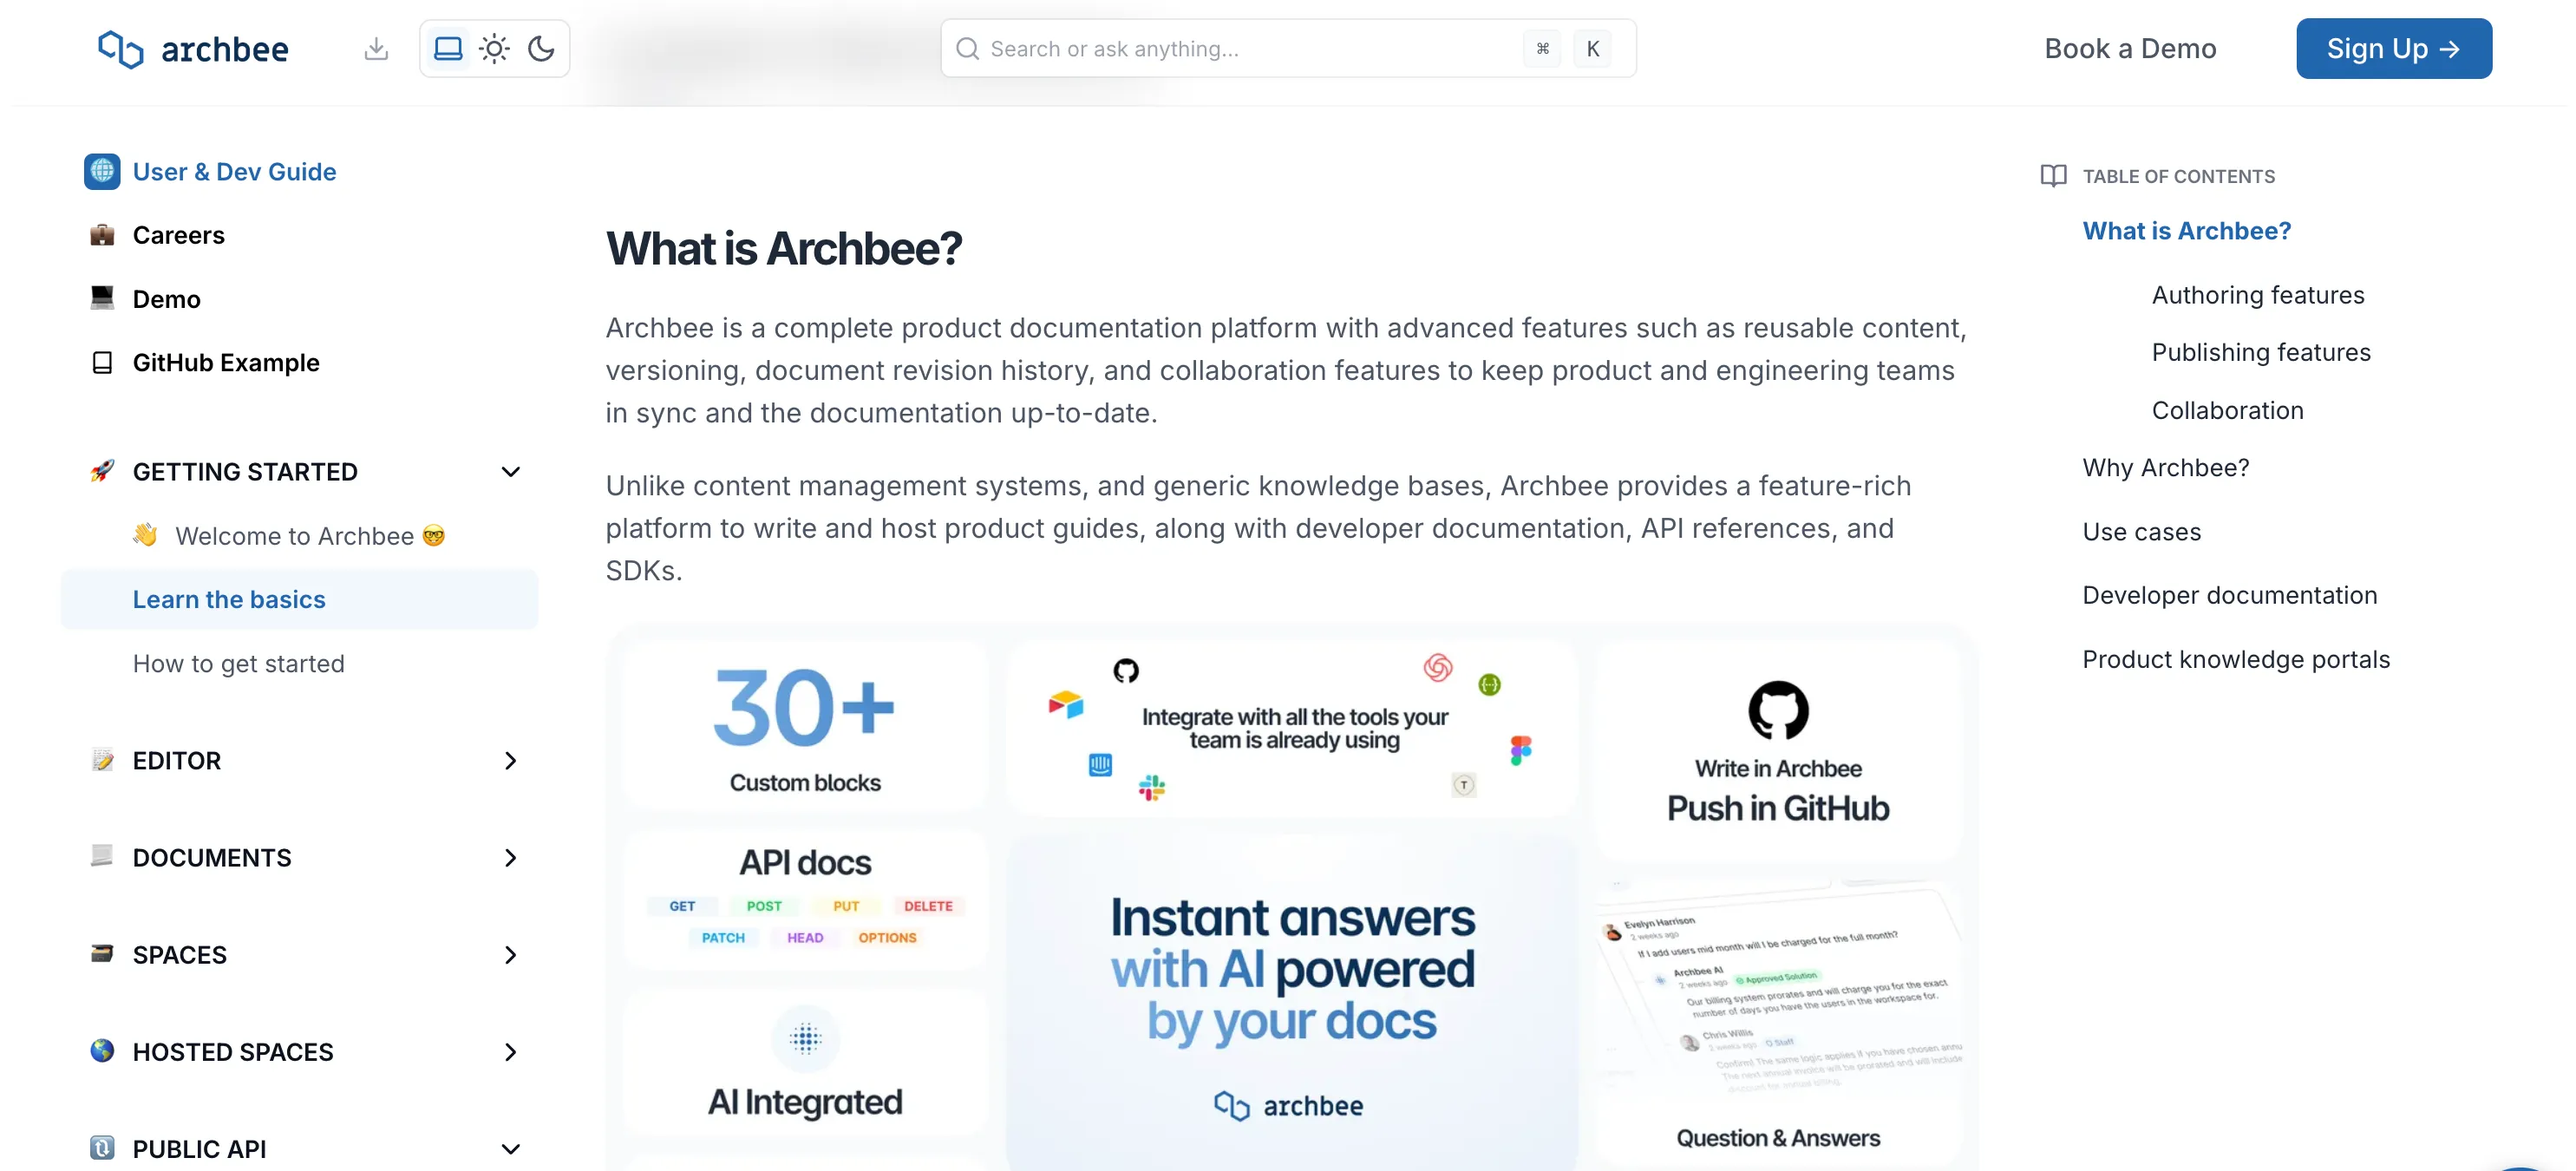This screenshot has width=2576, height=1171.
Task: Click the Table of Contents book icon
Action: (2053, 176)
